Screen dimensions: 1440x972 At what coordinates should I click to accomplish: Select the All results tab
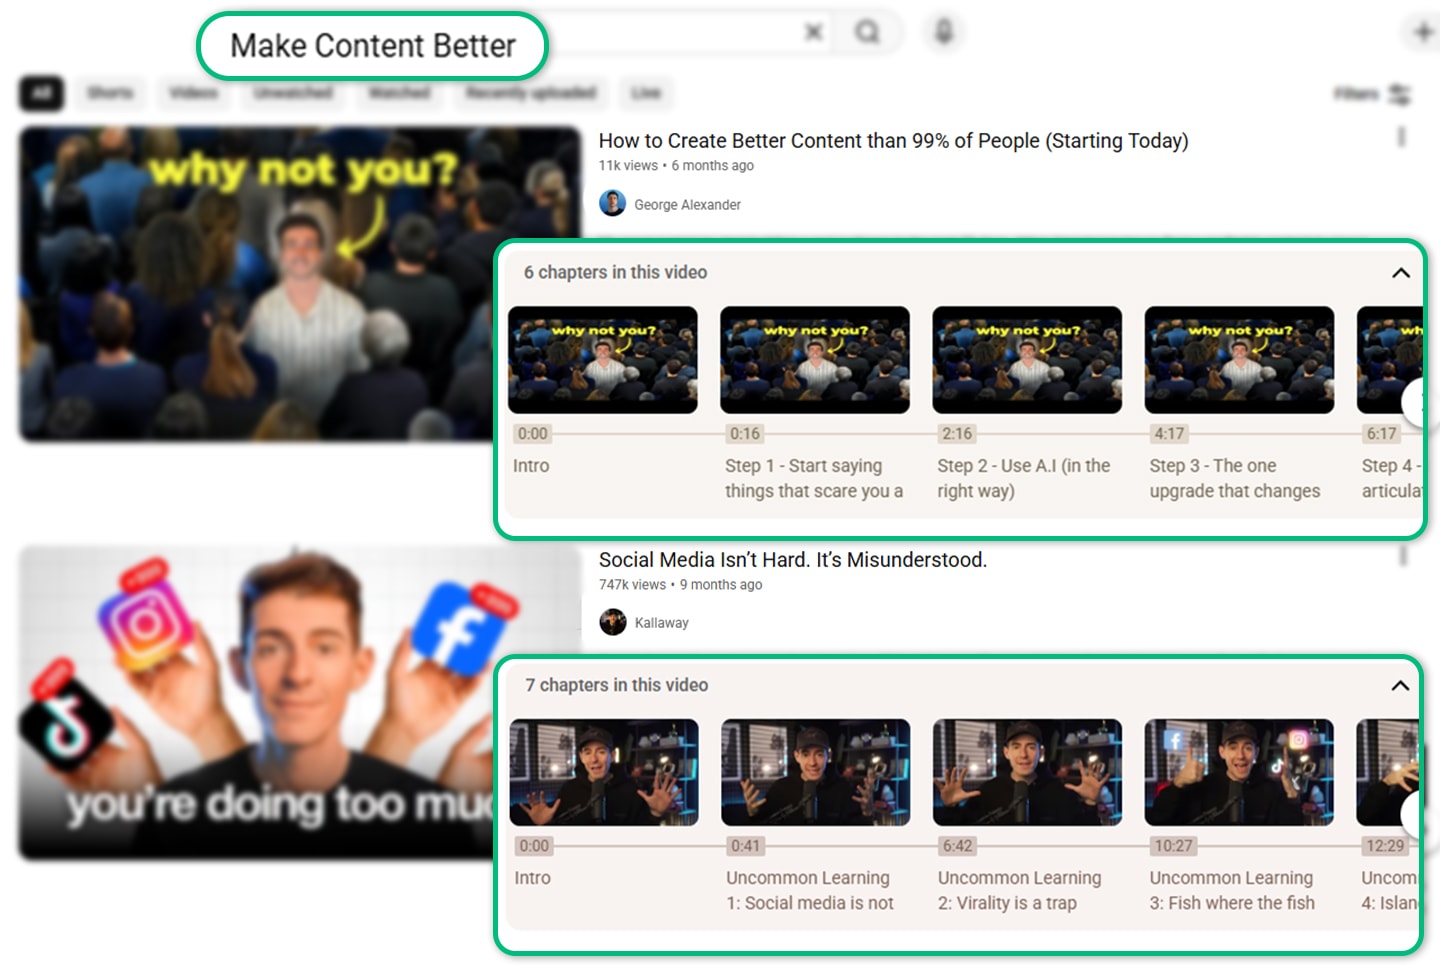tap(40, 93)
